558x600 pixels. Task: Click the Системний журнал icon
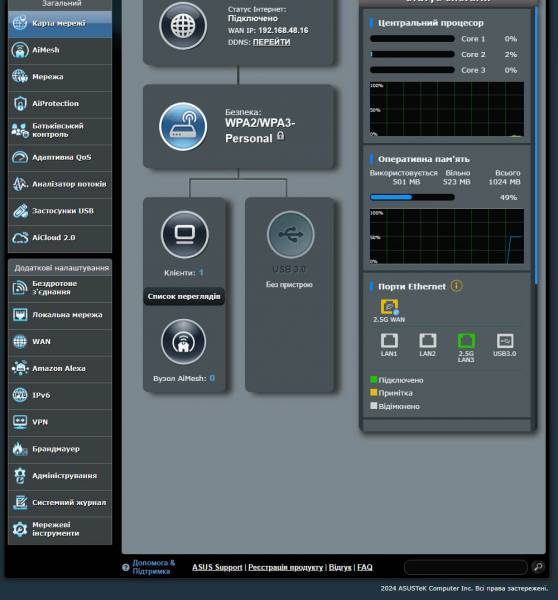click(x=20, y=502)
